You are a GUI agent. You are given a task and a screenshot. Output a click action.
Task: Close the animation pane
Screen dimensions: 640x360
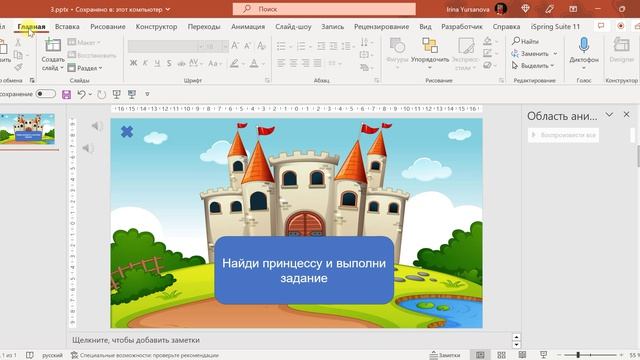point(627,115)
